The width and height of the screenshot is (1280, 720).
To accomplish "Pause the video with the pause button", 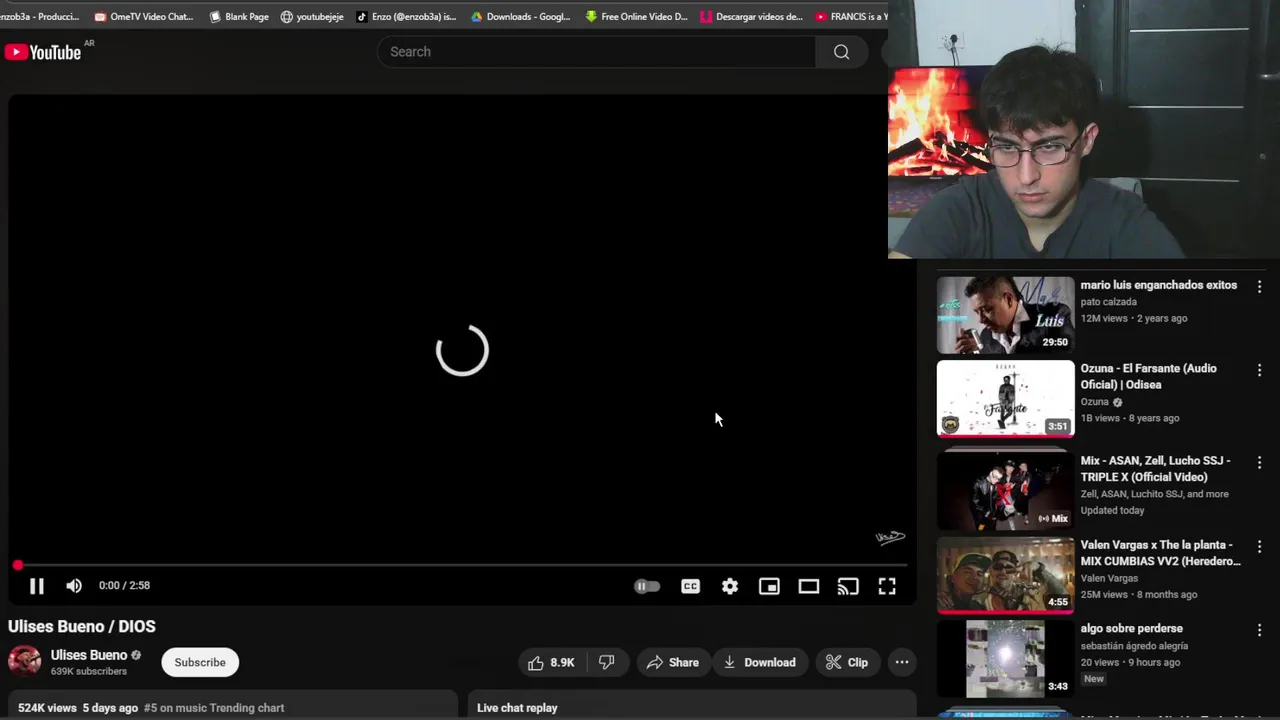I will tap(36, 586).
